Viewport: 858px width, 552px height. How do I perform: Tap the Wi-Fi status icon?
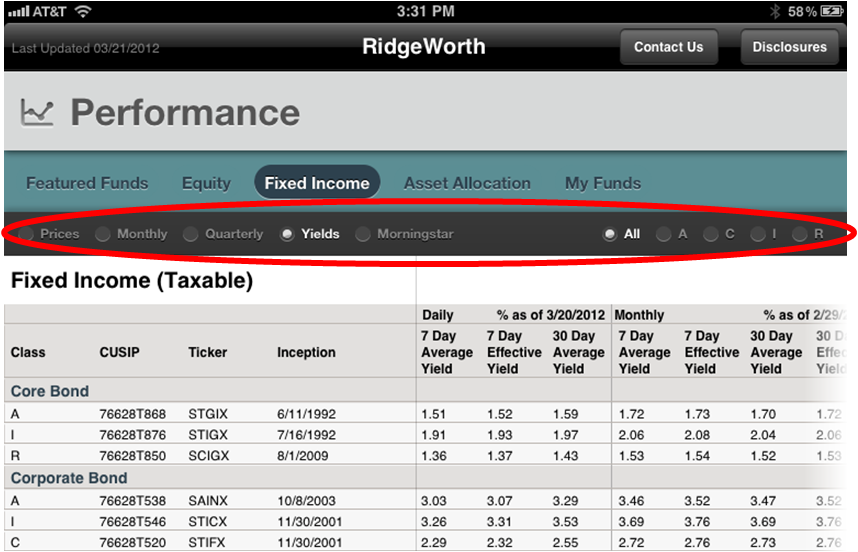click(83, 11)
